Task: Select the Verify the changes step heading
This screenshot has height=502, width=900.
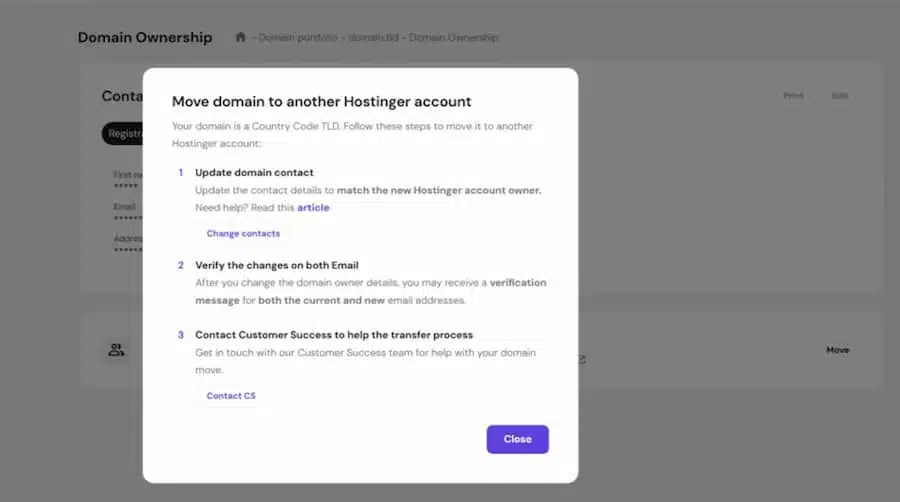Action: (276, 265)
